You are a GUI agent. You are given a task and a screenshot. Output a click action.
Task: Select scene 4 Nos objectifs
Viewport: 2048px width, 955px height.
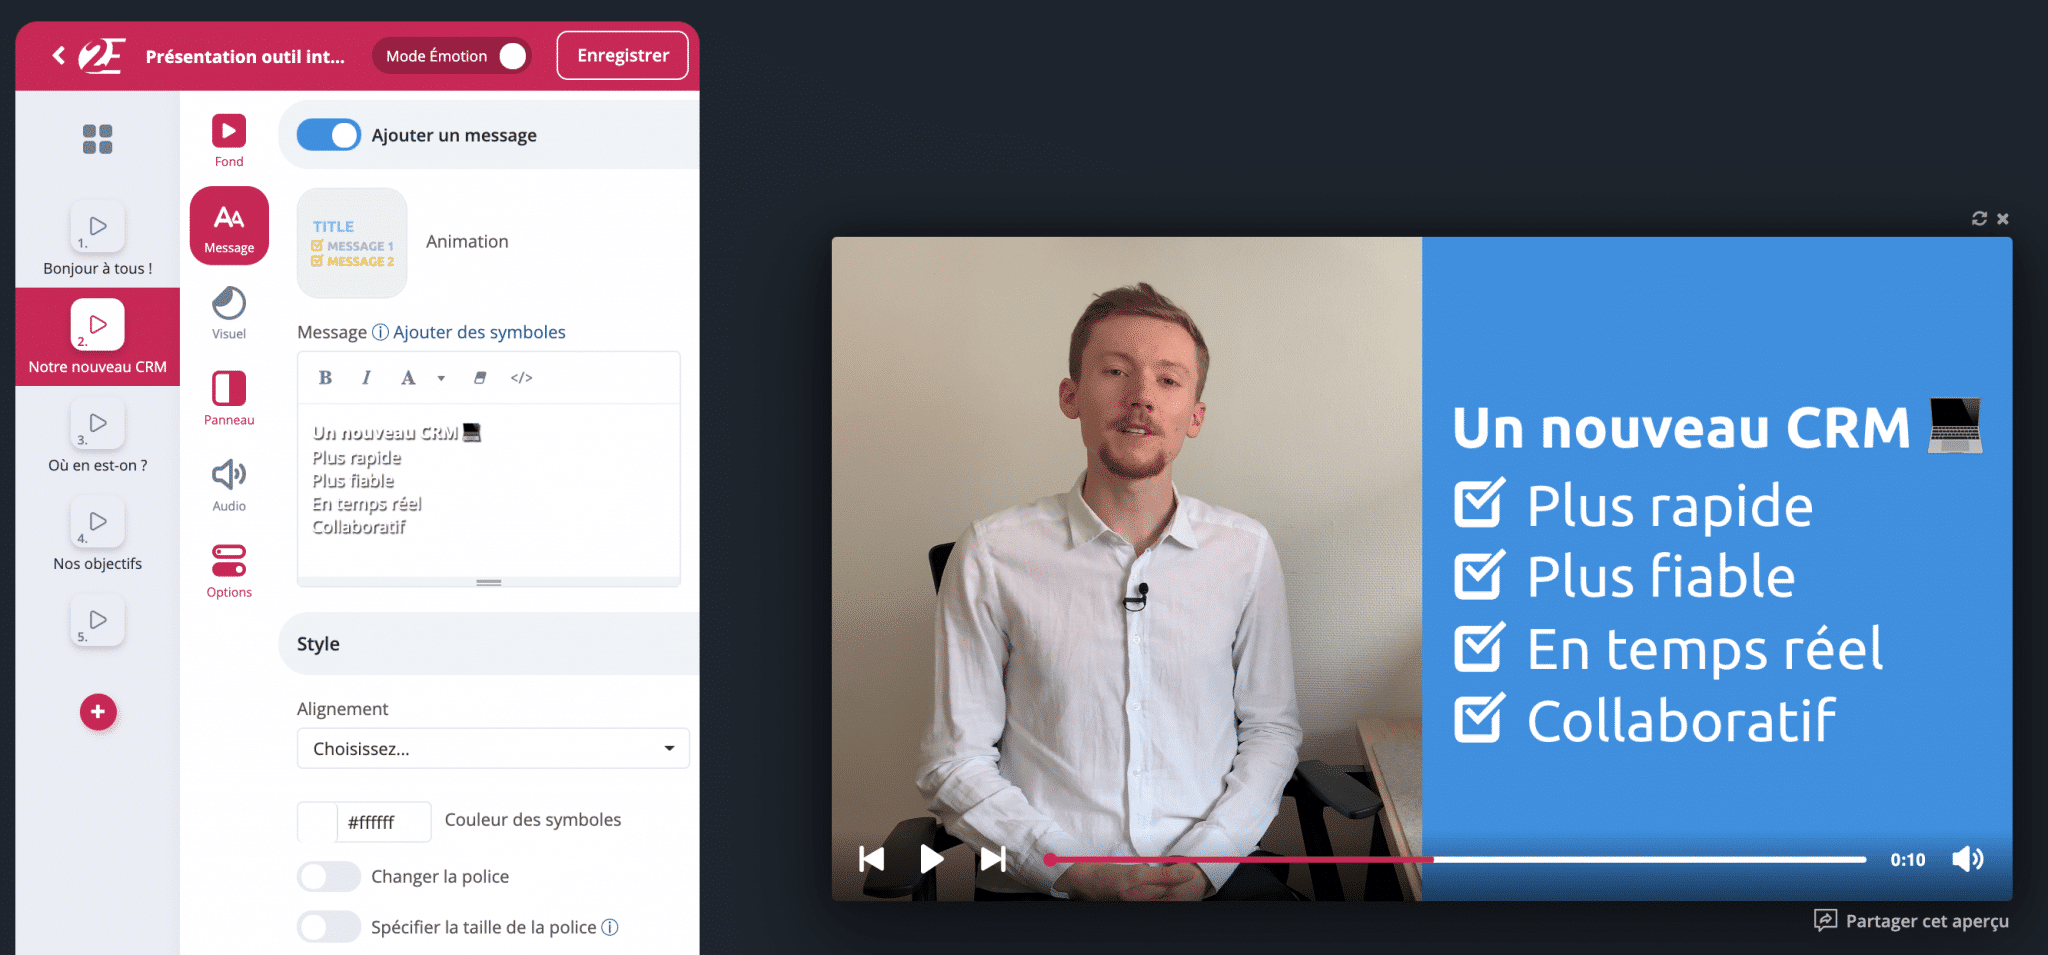tap(97, 533)
